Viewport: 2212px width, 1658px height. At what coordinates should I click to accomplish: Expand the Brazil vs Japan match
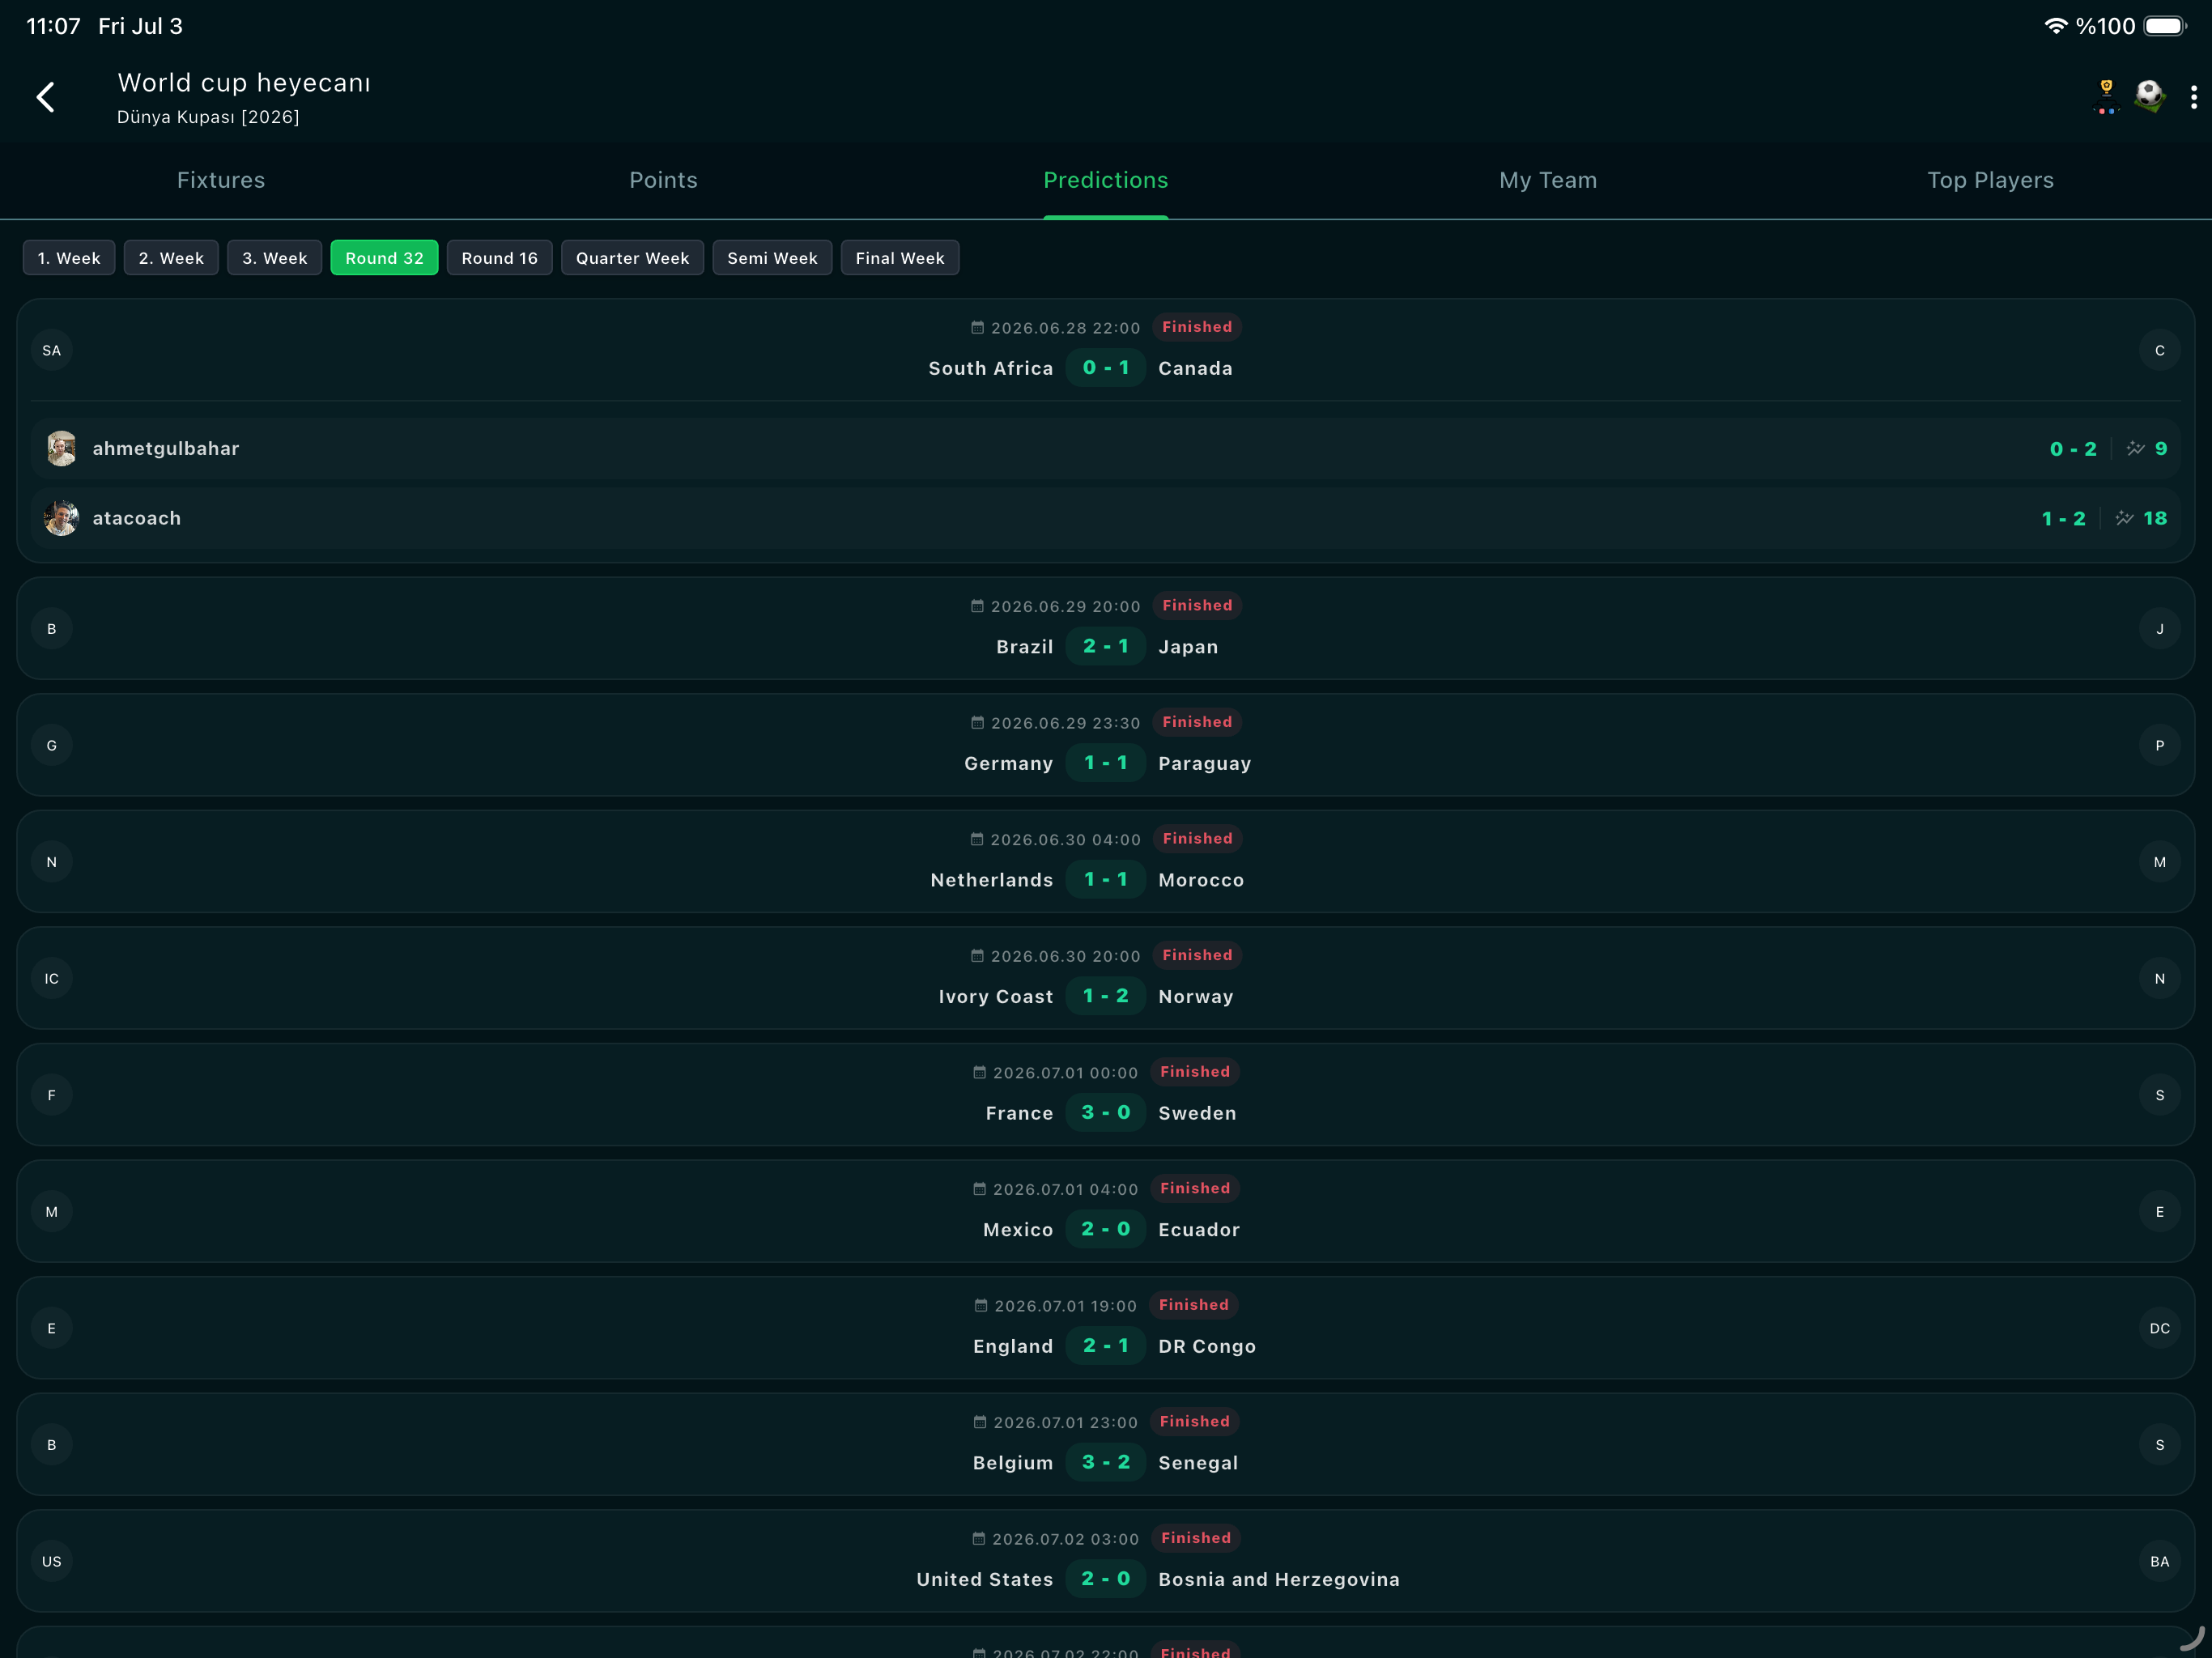[x=1105, y=628]
